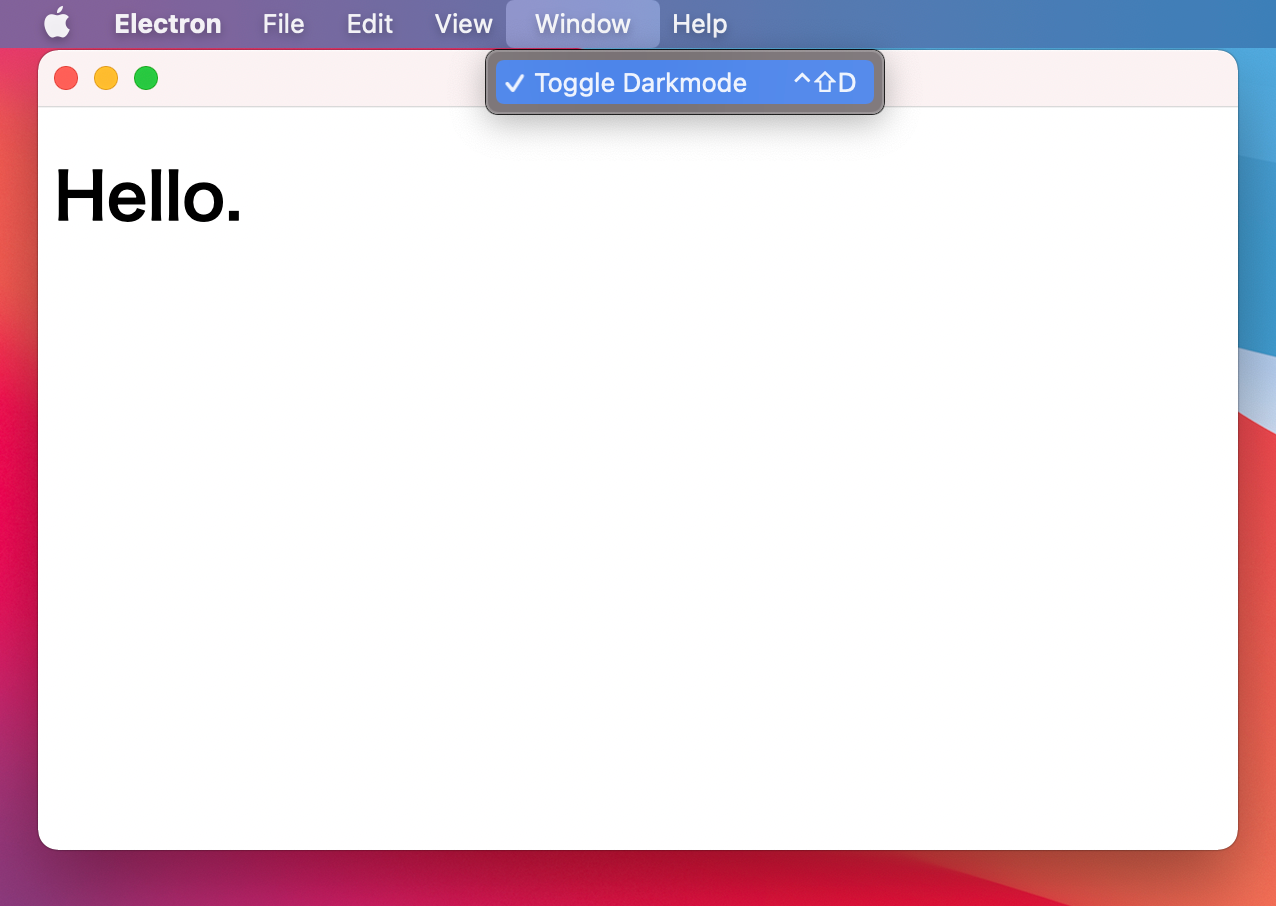The width and height of the screenshot is (1276, 906).
Task: Open the Electron application menu
Action: tap(167, 23)
